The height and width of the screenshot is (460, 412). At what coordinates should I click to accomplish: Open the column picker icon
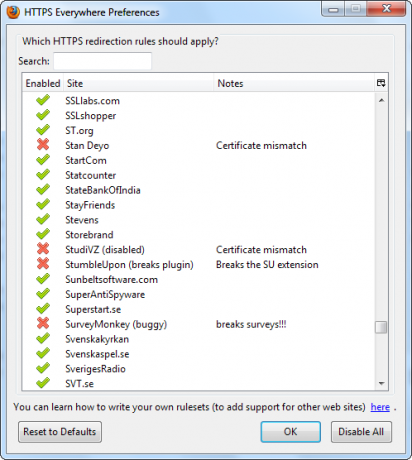[x=381, y=83]
